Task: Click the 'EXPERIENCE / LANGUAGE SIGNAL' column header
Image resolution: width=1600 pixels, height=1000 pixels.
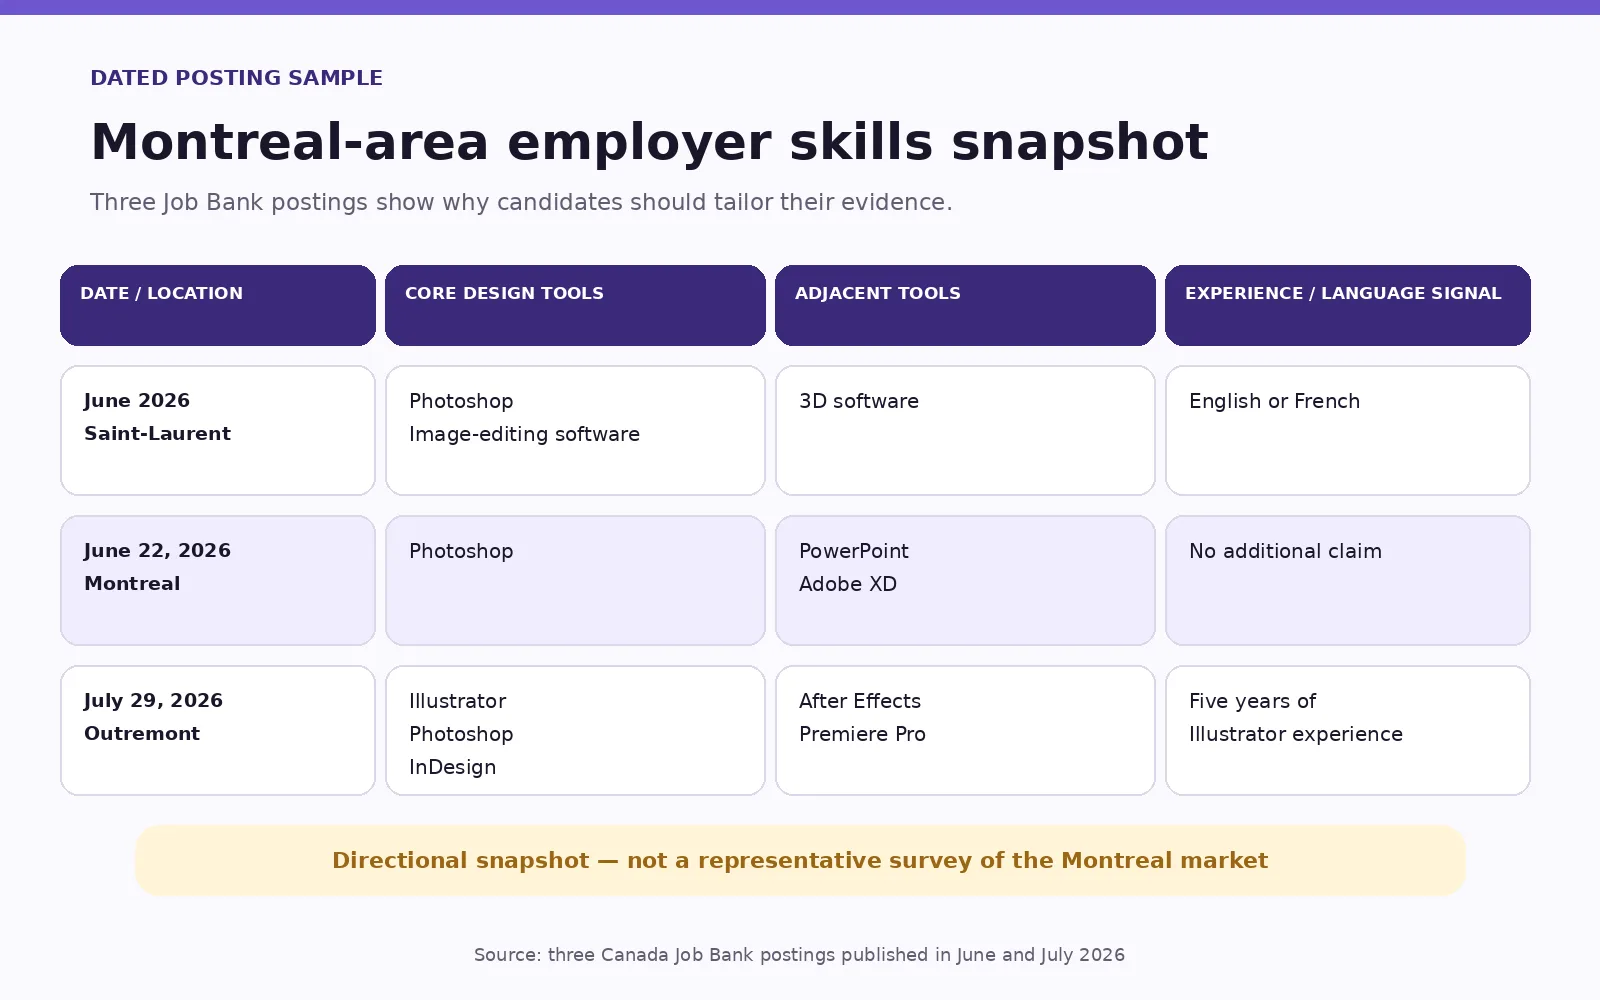Action: point(1348,305)
